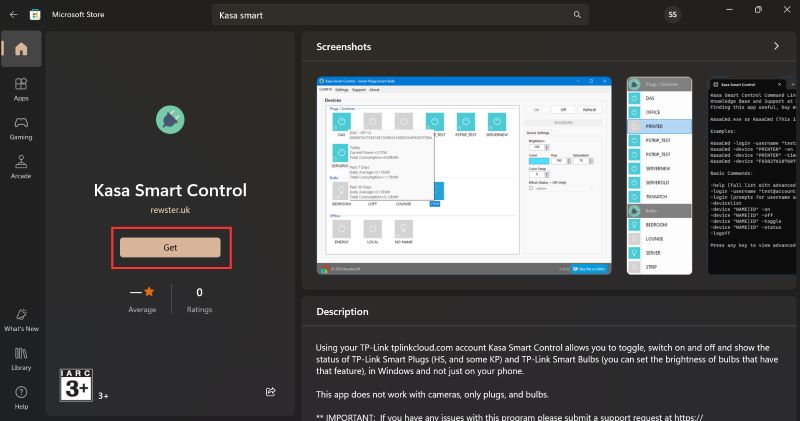This screenshot has height=421, width=800.
Task: Open the SS user profile avatar
Action: click(672, 15)
